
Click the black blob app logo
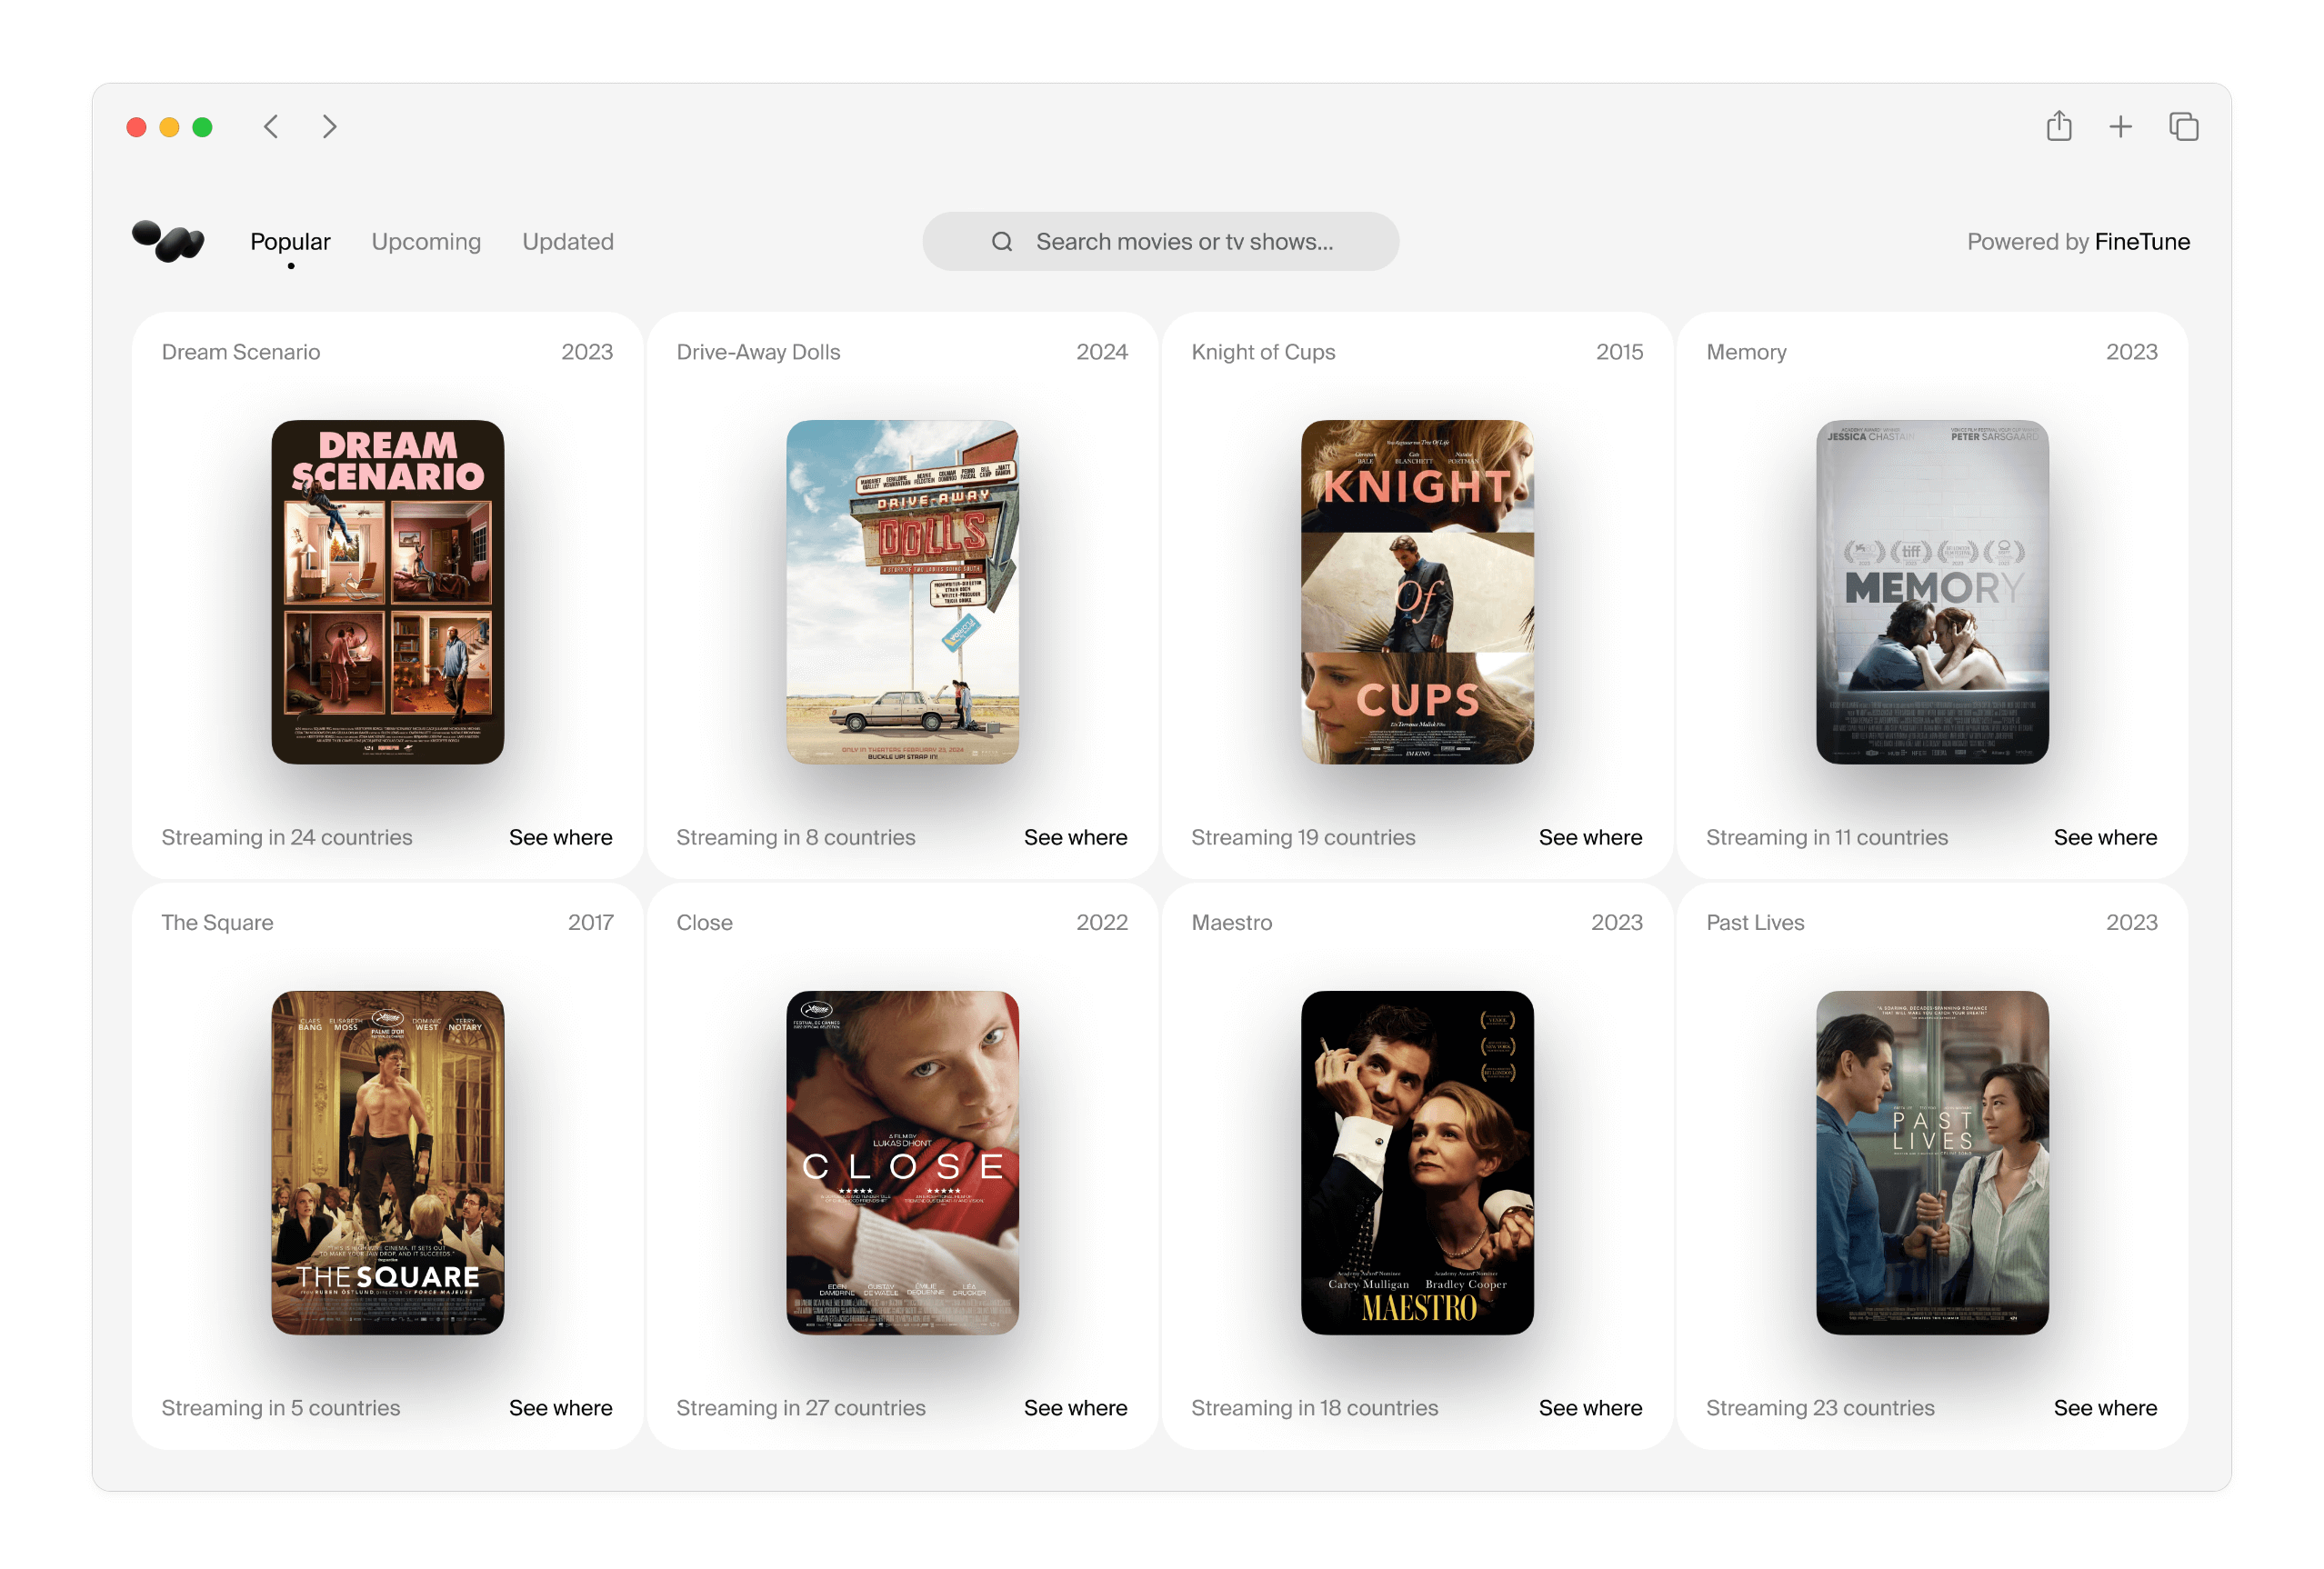click(168, 241)
